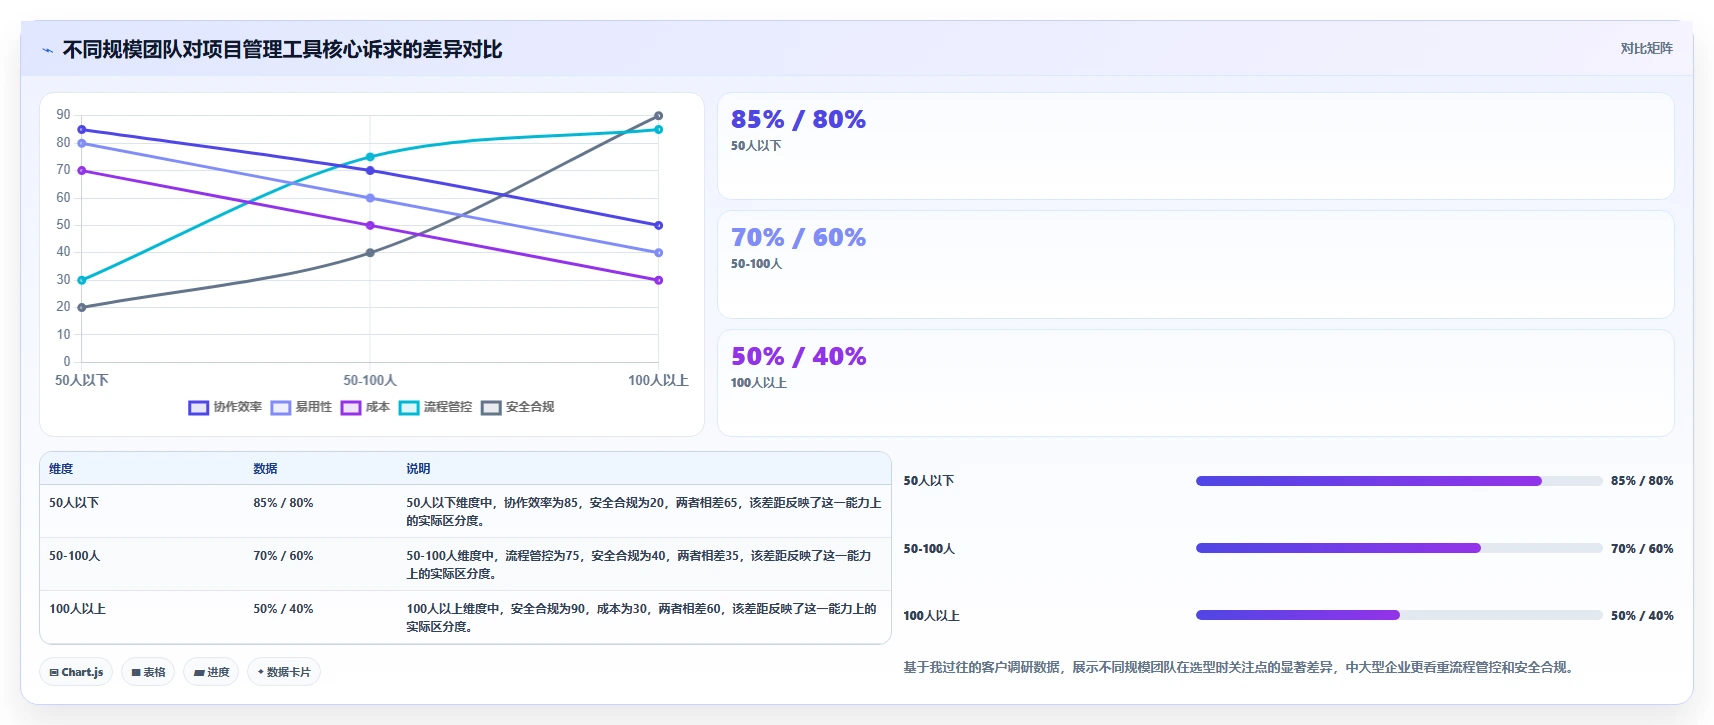Click the header icon beside the dashboard title
The height and width of the screenshot is (725, 1714).
pos(47,50)
